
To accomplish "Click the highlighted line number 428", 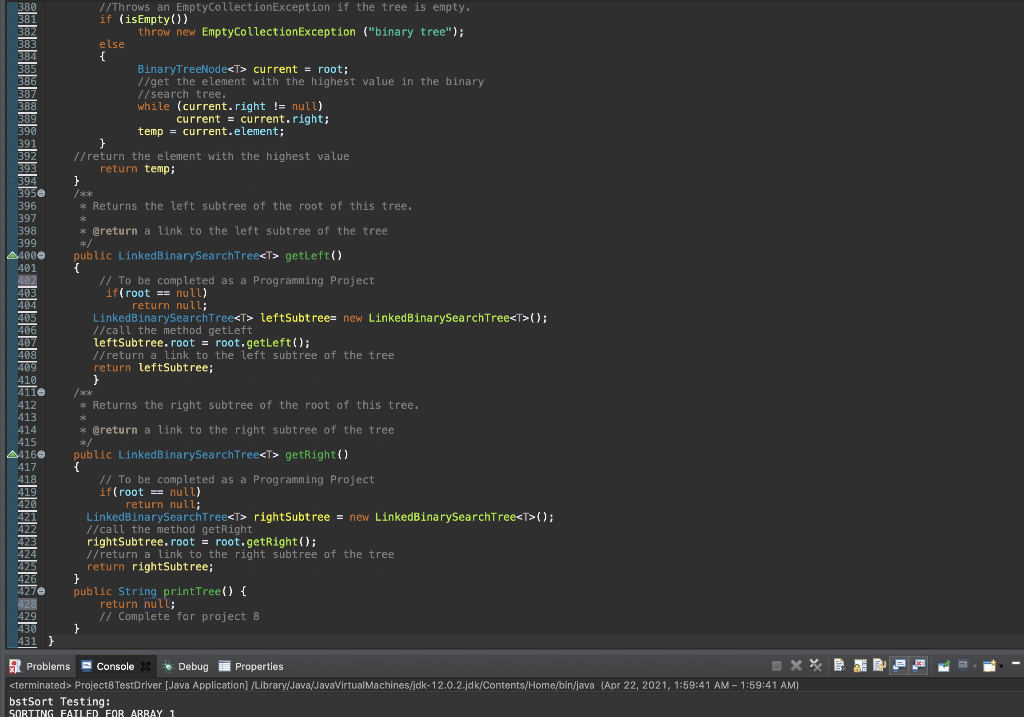I will (x=27, y=604).
